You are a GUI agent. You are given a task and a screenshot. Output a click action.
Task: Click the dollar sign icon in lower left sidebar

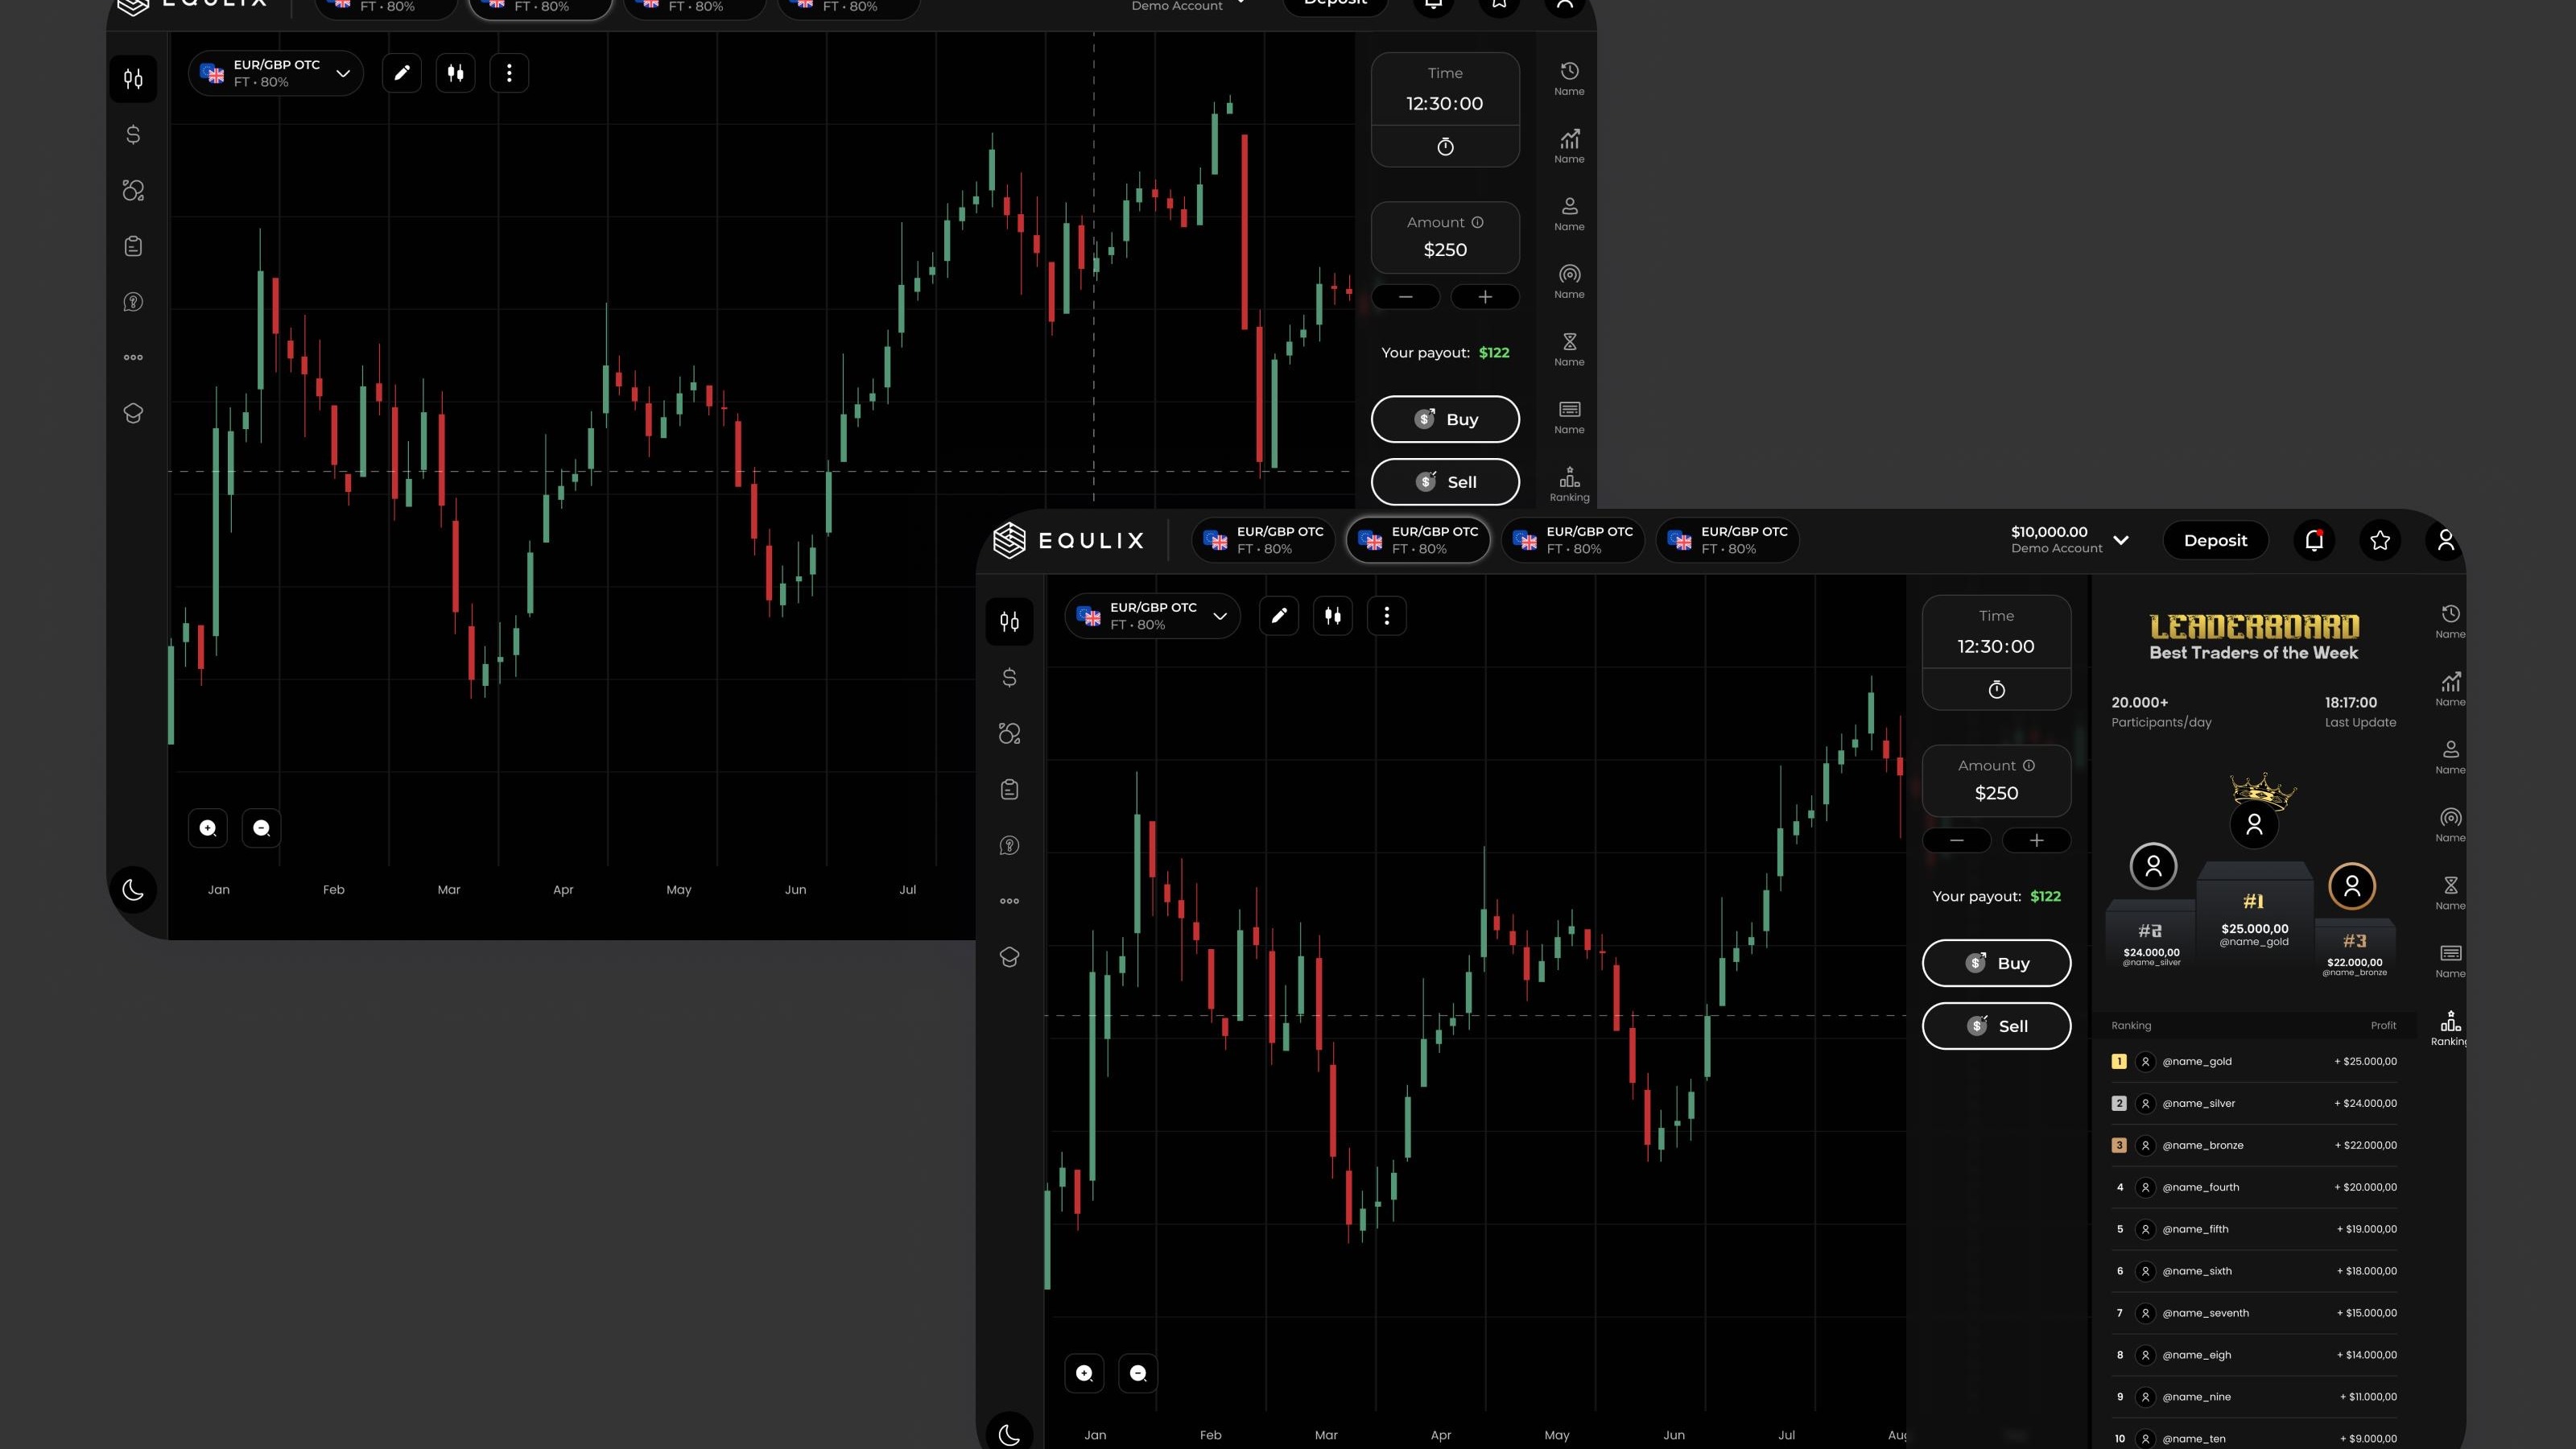pyautogui.click(x=1009, y=678)
